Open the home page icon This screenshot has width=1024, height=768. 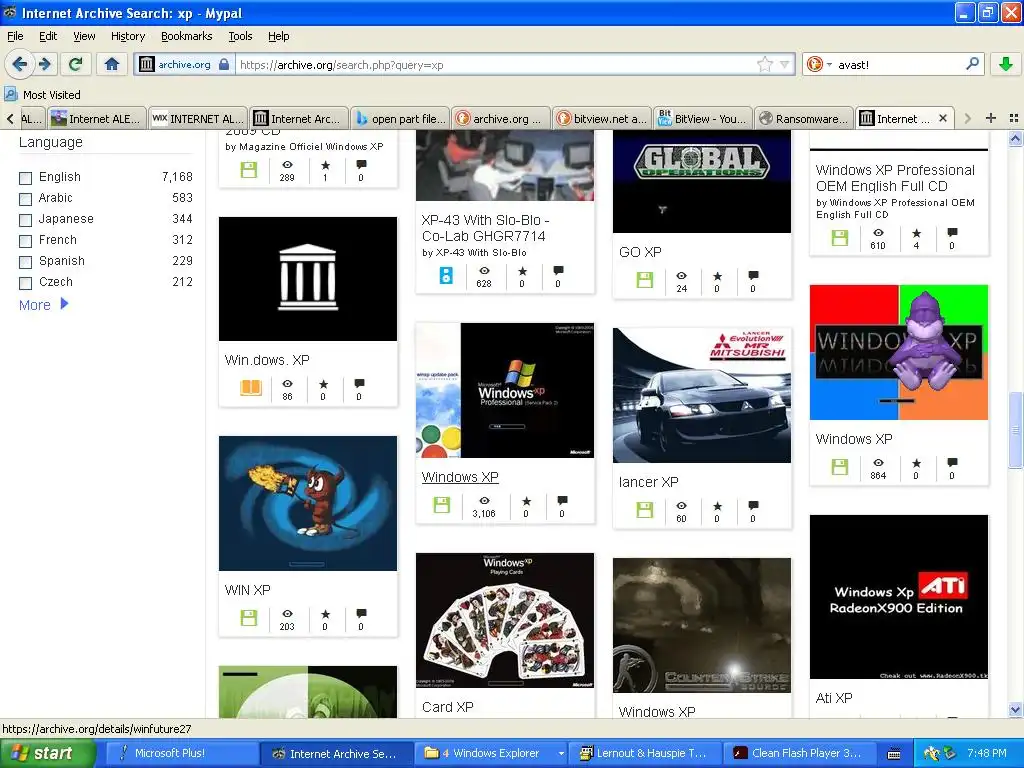click(x=112, y=64)
